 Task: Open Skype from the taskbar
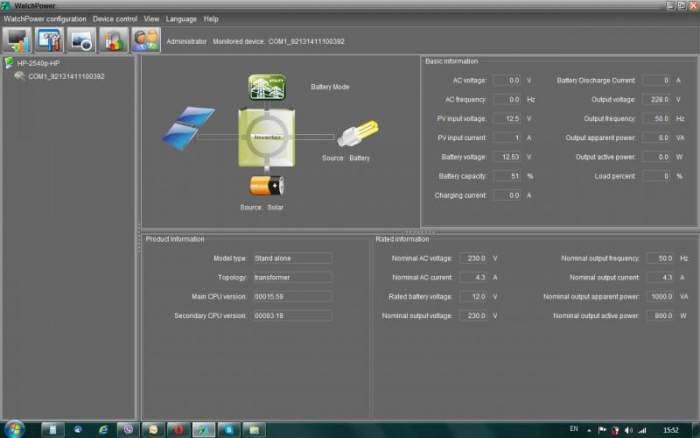229,430
